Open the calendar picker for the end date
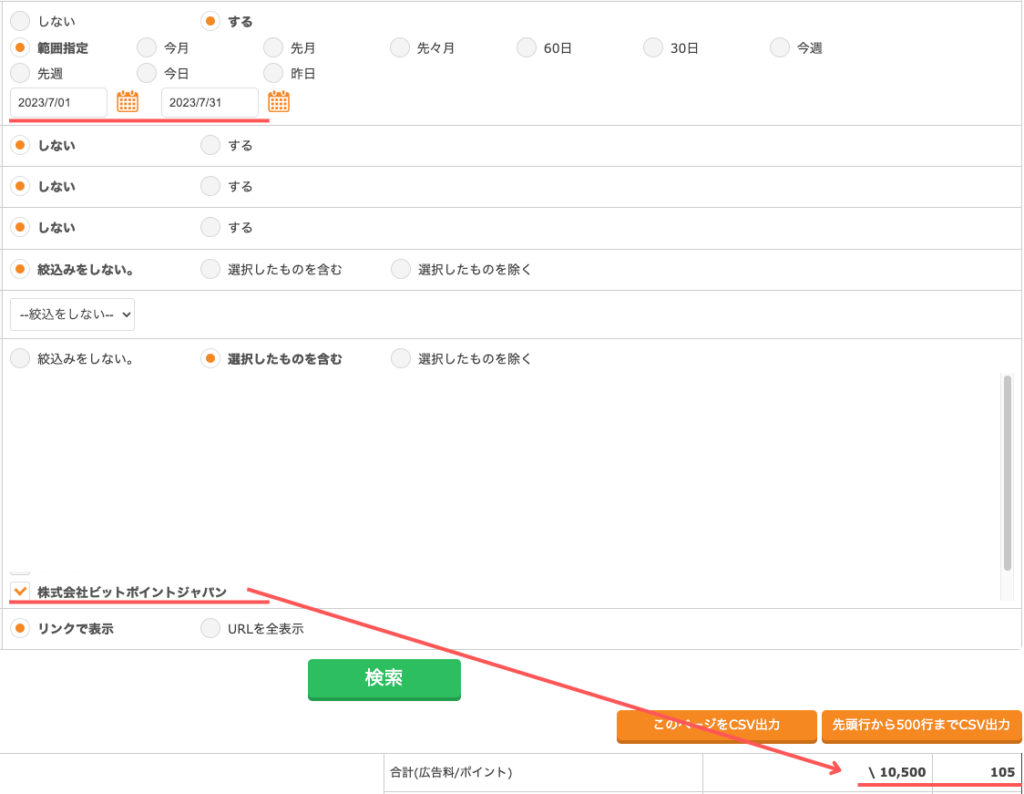Image resolution: width=1024 pixels, height=794 pixels. (x=279, y=100)
